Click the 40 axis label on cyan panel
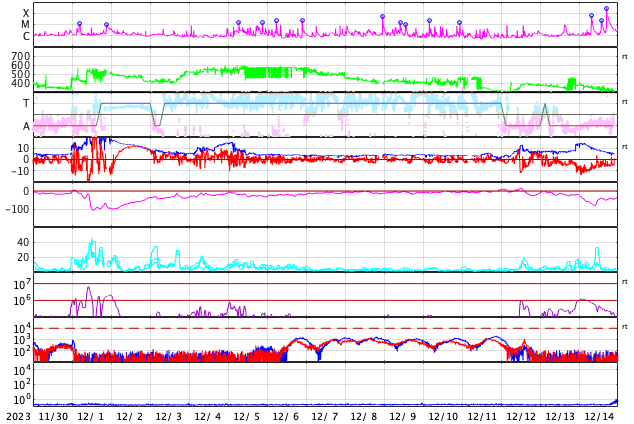Image resolution: width=634 pixels, height=424 pixels. (x=23, y=242)
